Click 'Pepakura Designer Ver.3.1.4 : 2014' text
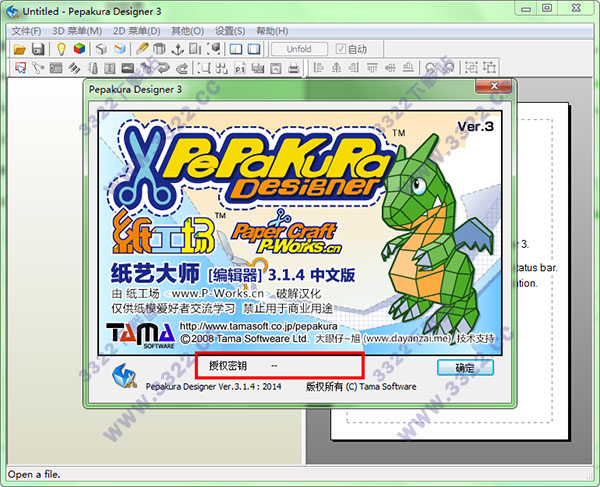 pyautogui.click(x=214, y=387)
